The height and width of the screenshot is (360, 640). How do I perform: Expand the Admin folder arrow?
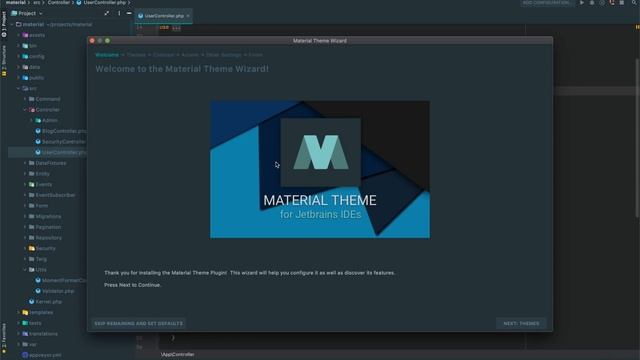31,120
